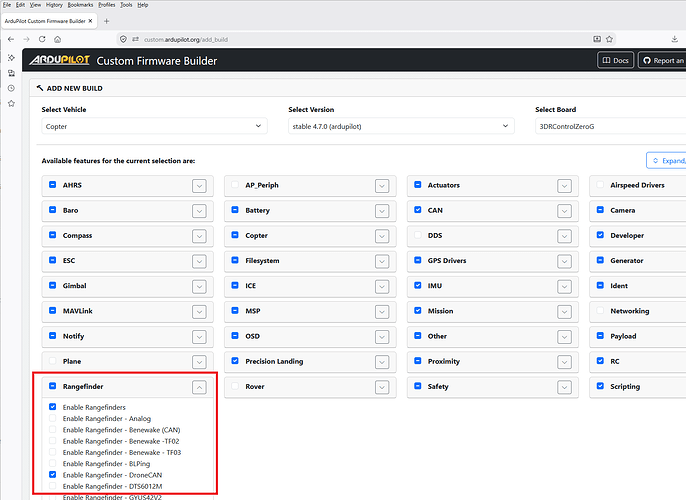Expand the Baro category chevron
This screenshot has height=500, width=686.
pos(199,211)
